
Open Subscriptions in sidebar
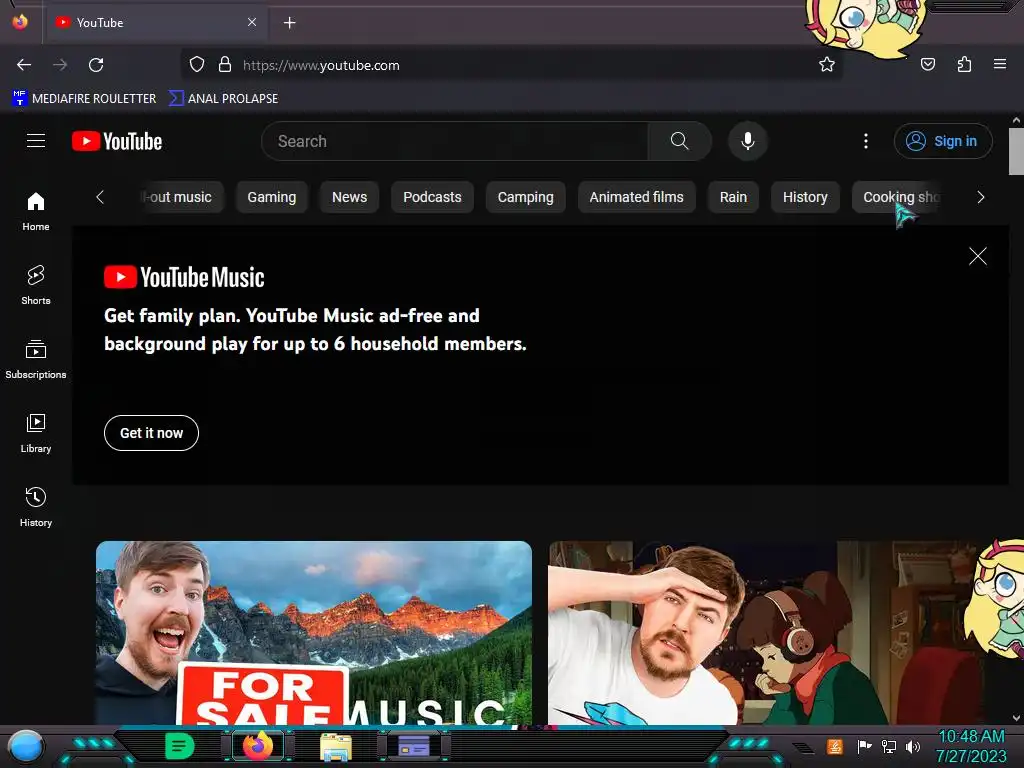tap(36, 359)
